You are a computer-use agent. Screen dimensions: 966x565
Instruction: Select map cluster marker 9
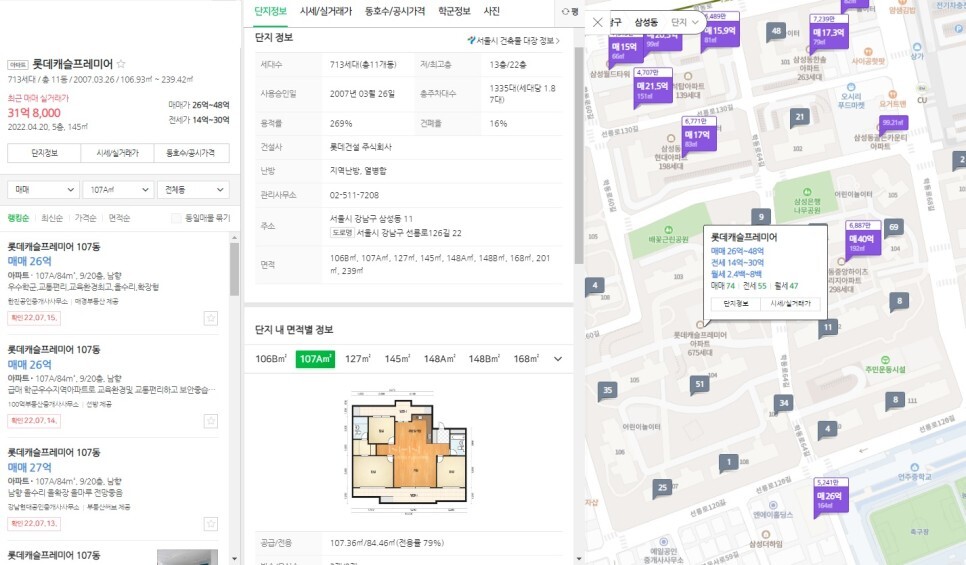[761, 216]
